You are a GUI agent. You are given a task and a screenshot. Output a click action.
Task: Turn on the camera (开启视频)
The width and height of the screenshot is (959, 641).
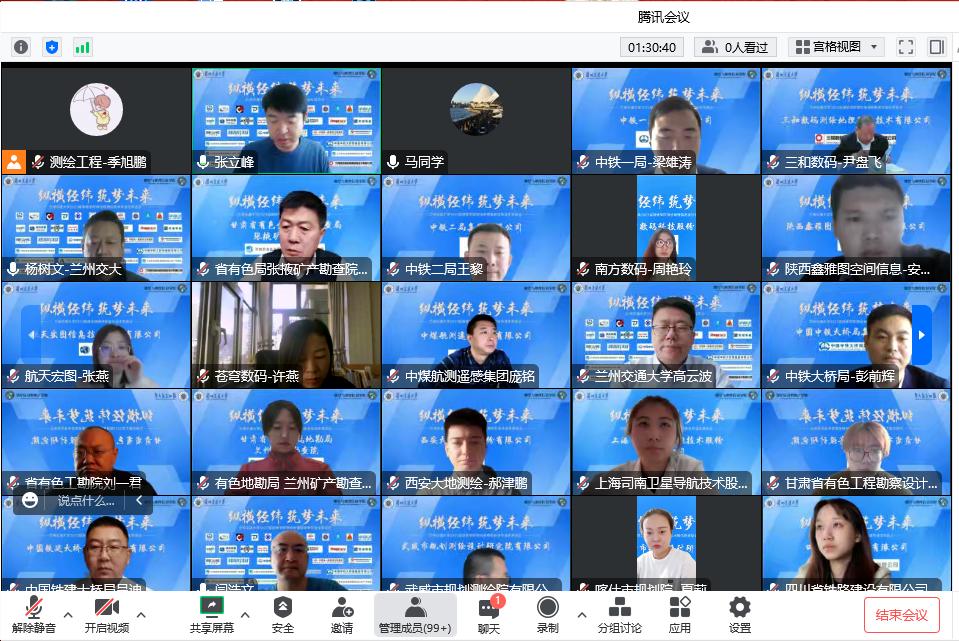click(x=106, y=614)
